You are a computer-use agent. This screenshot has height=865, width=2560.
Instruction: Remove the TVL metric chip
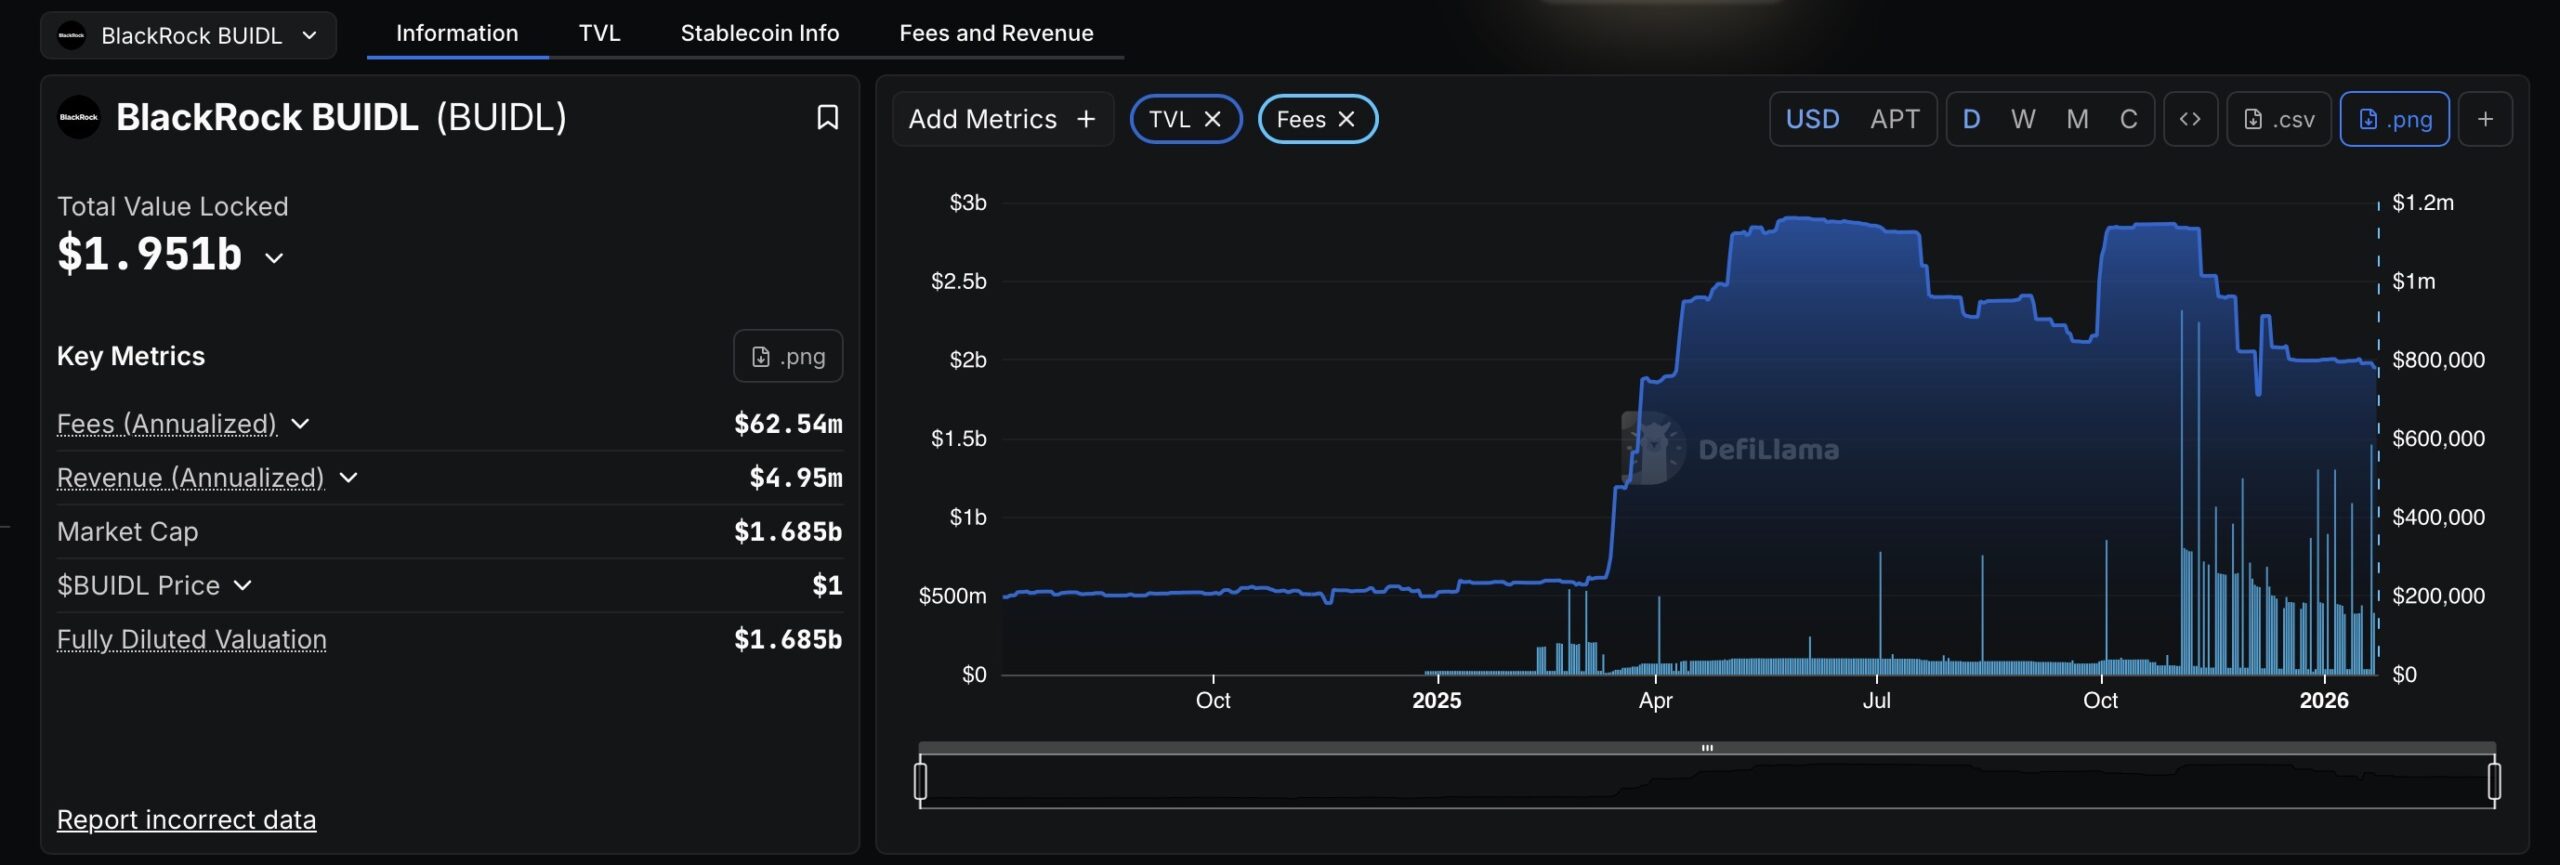(1213, 120)
